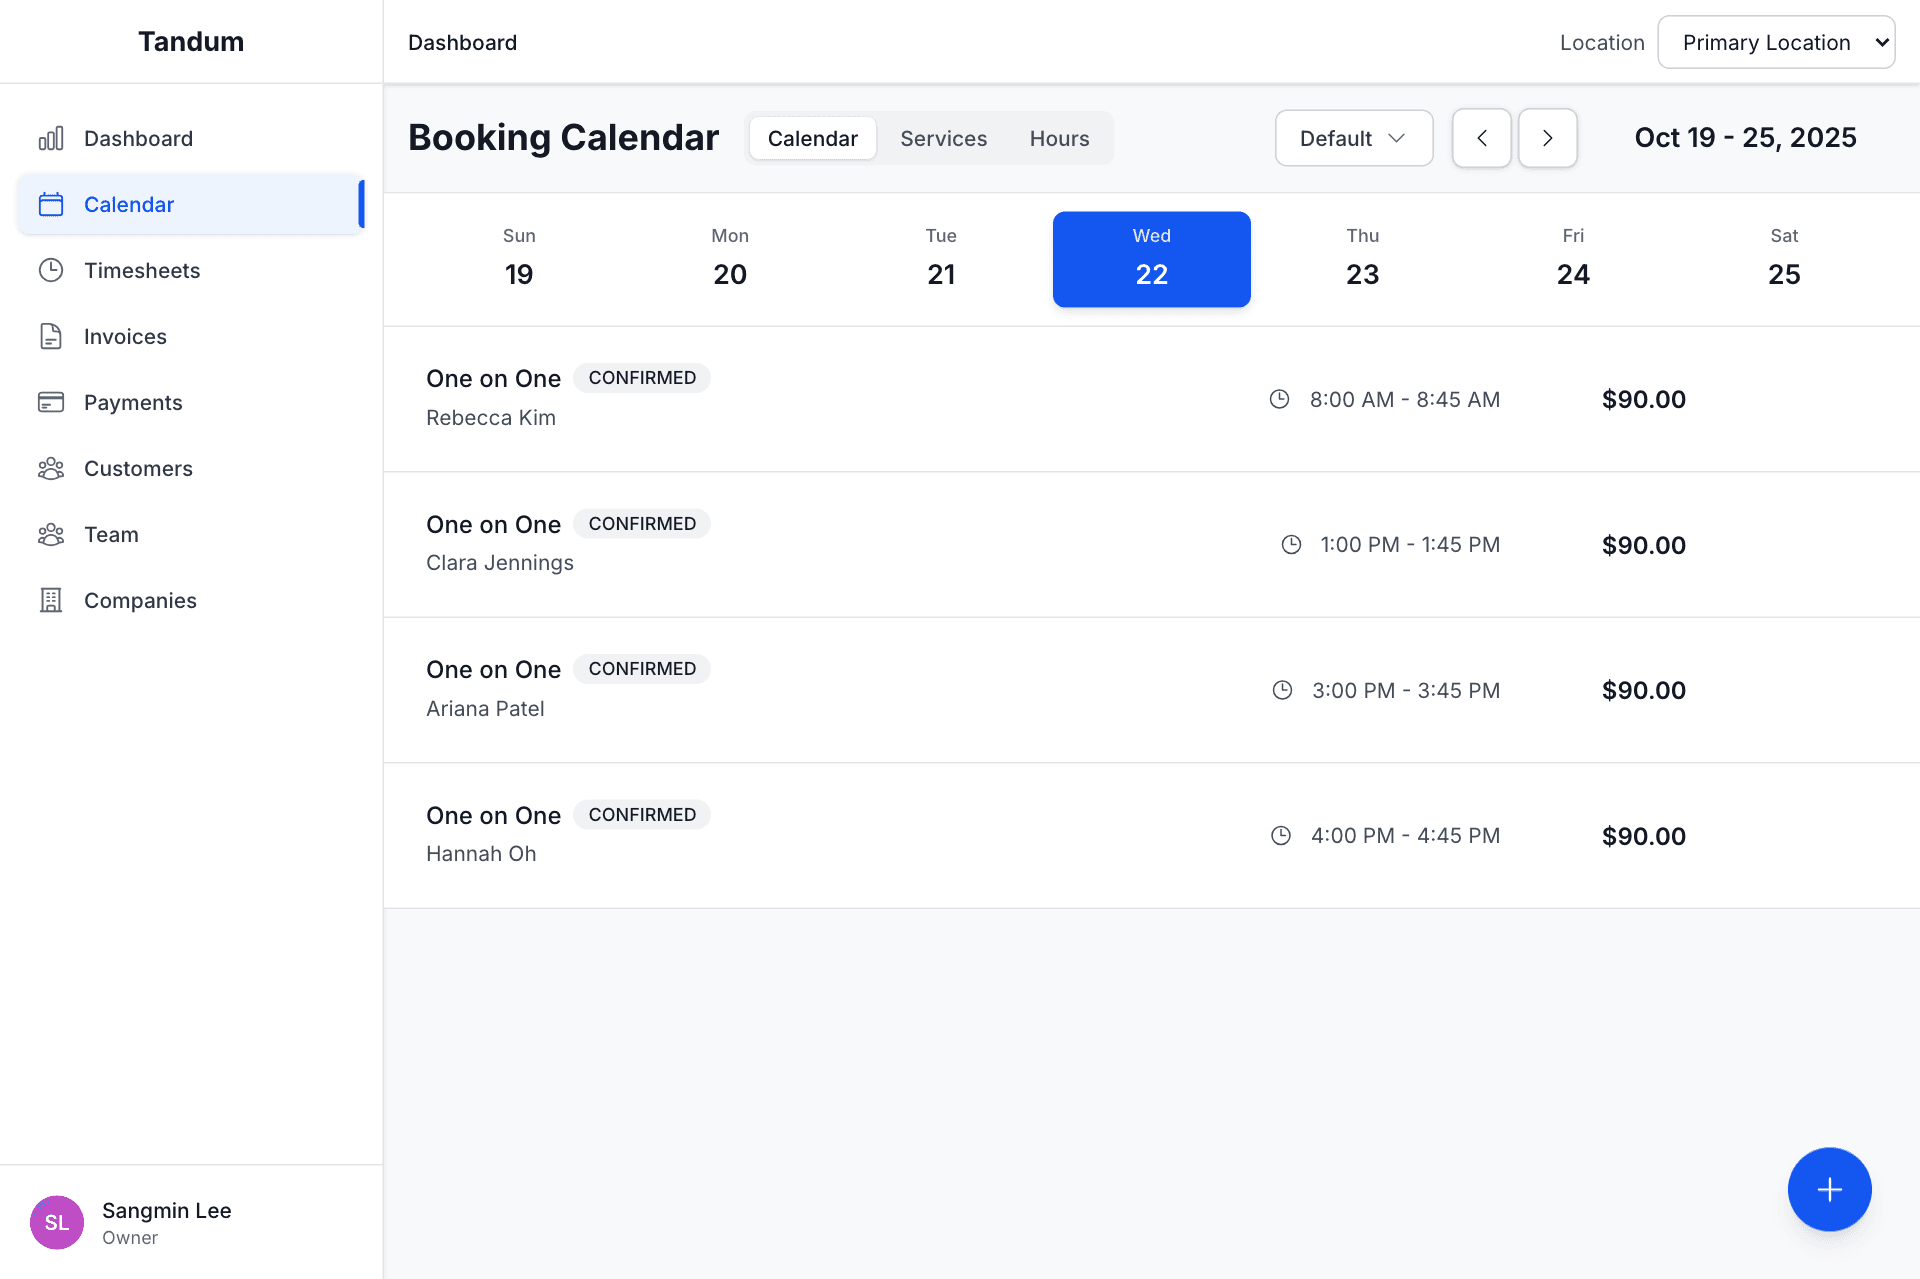Advance to next week with right arrow
This screenshot has height=1279, width=1920.
click(x=1547, y=138)
